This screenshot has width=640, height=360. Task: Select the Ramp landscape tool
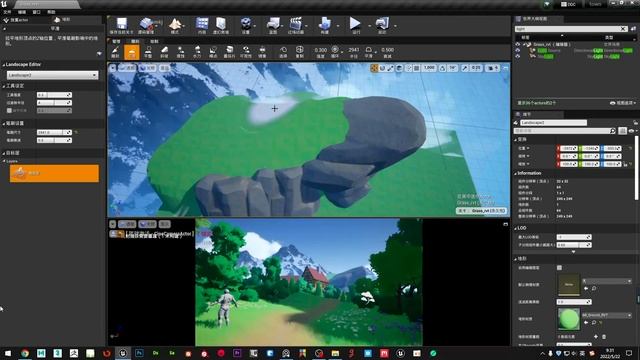point(164,52)
